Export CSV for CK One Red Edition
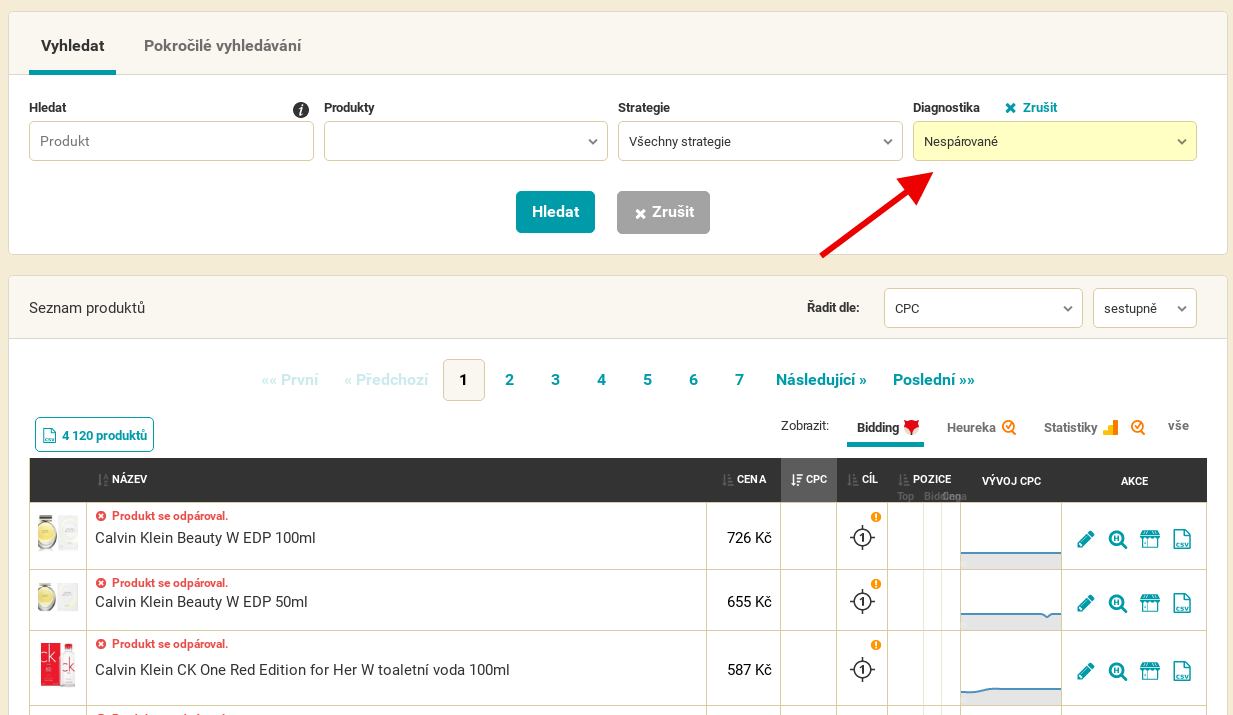 [1182, 671]
